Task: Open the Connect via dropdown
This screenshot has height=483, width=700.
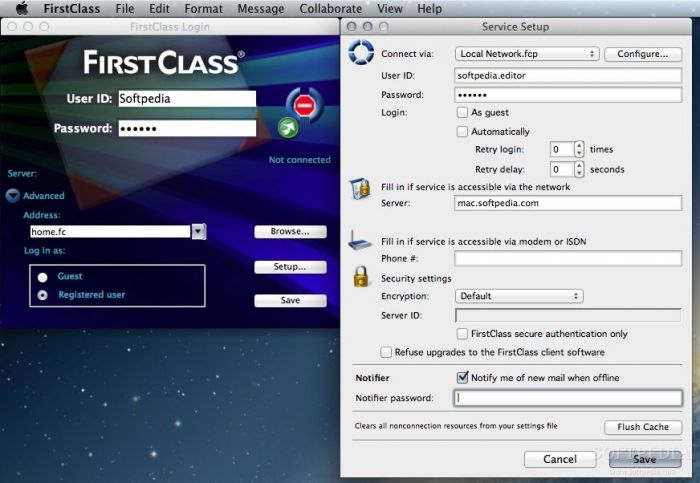Action: [x=527, y=54]
